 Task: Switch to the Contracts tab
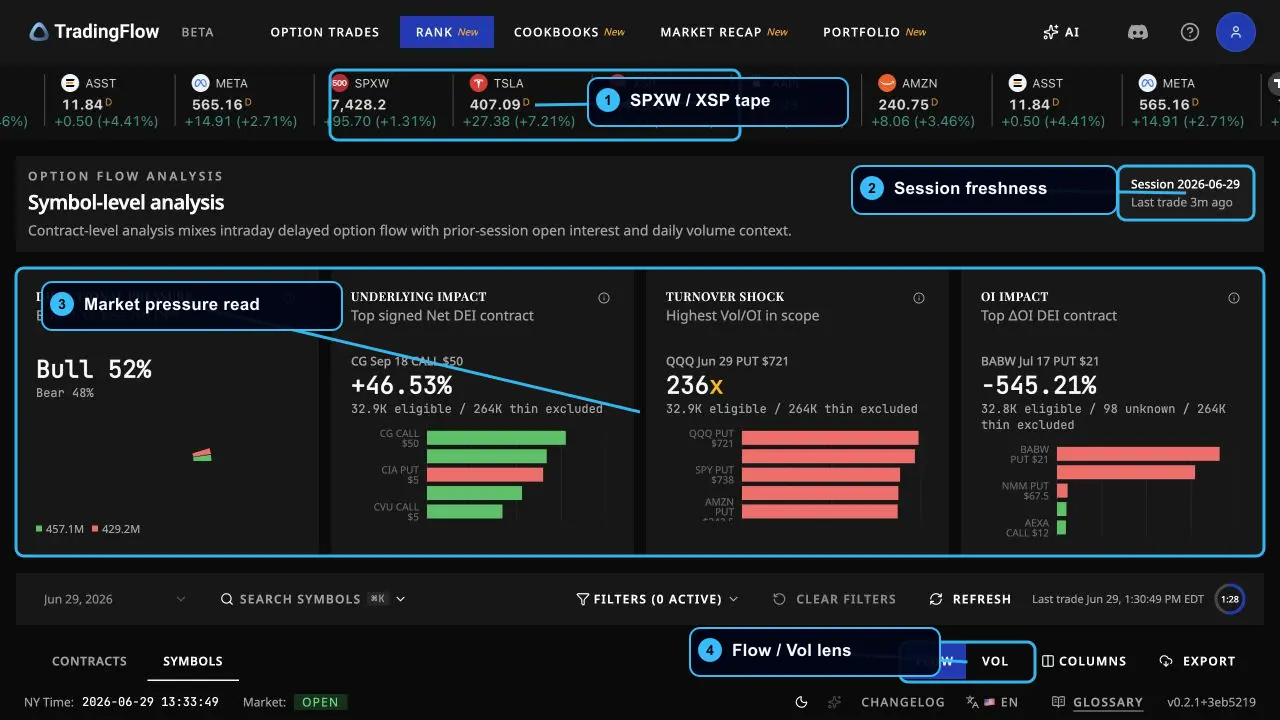pos(89,661)
